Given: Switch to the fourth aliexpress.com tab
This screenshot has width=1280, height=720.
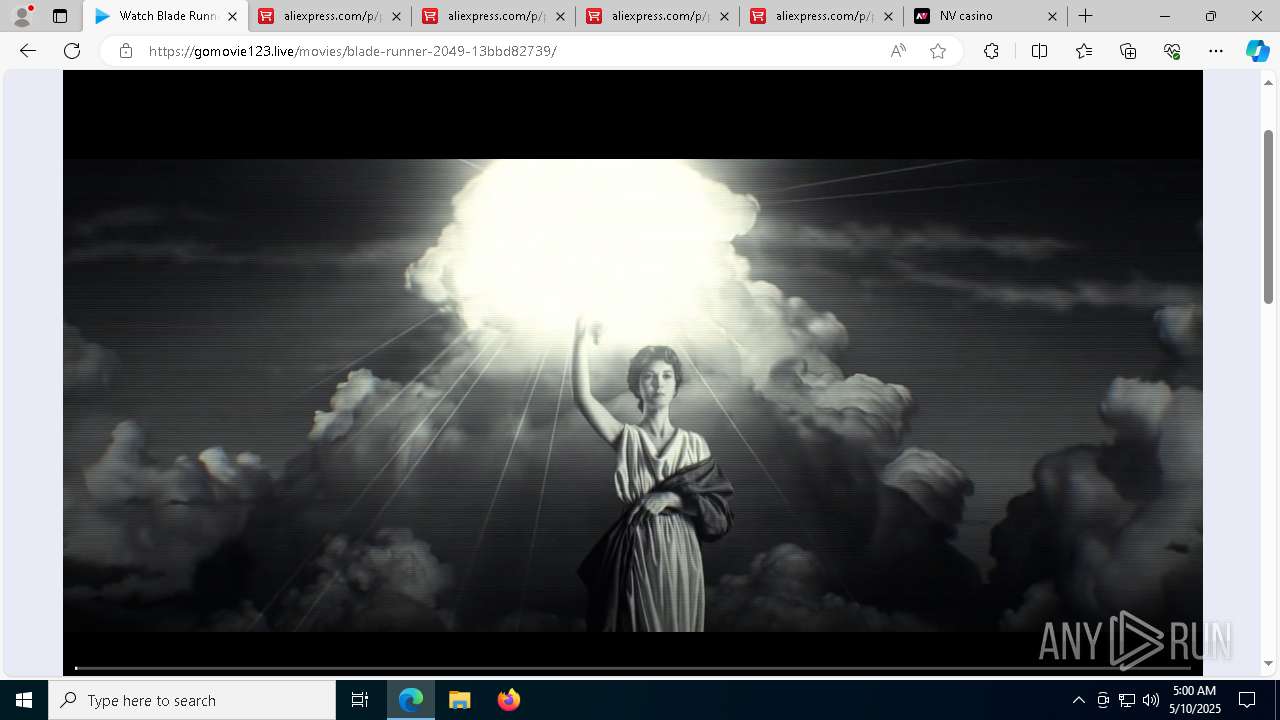Looking at the screenshot, I should (x=822, y=16).
